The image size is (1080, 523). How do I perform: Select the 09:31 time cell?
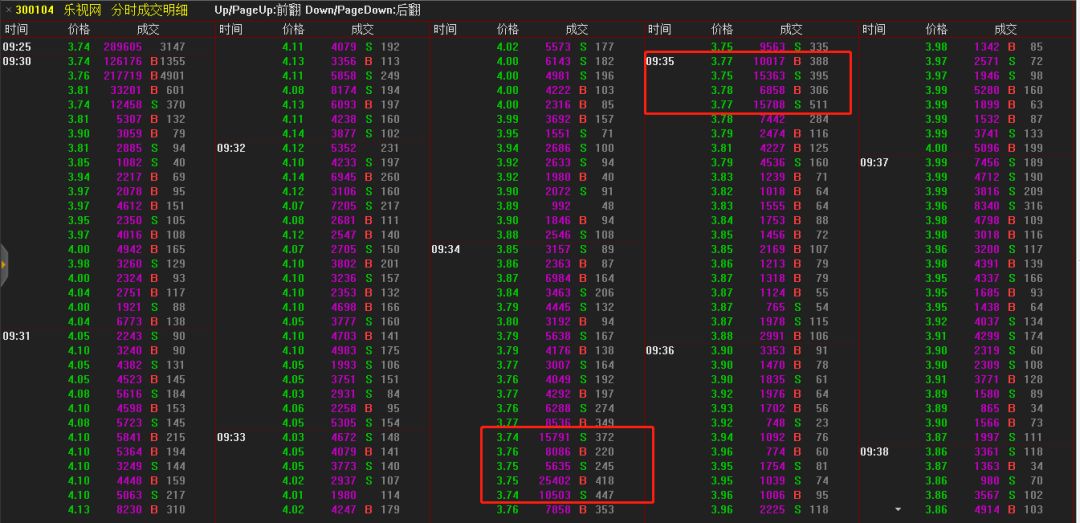tap(16, 336)
